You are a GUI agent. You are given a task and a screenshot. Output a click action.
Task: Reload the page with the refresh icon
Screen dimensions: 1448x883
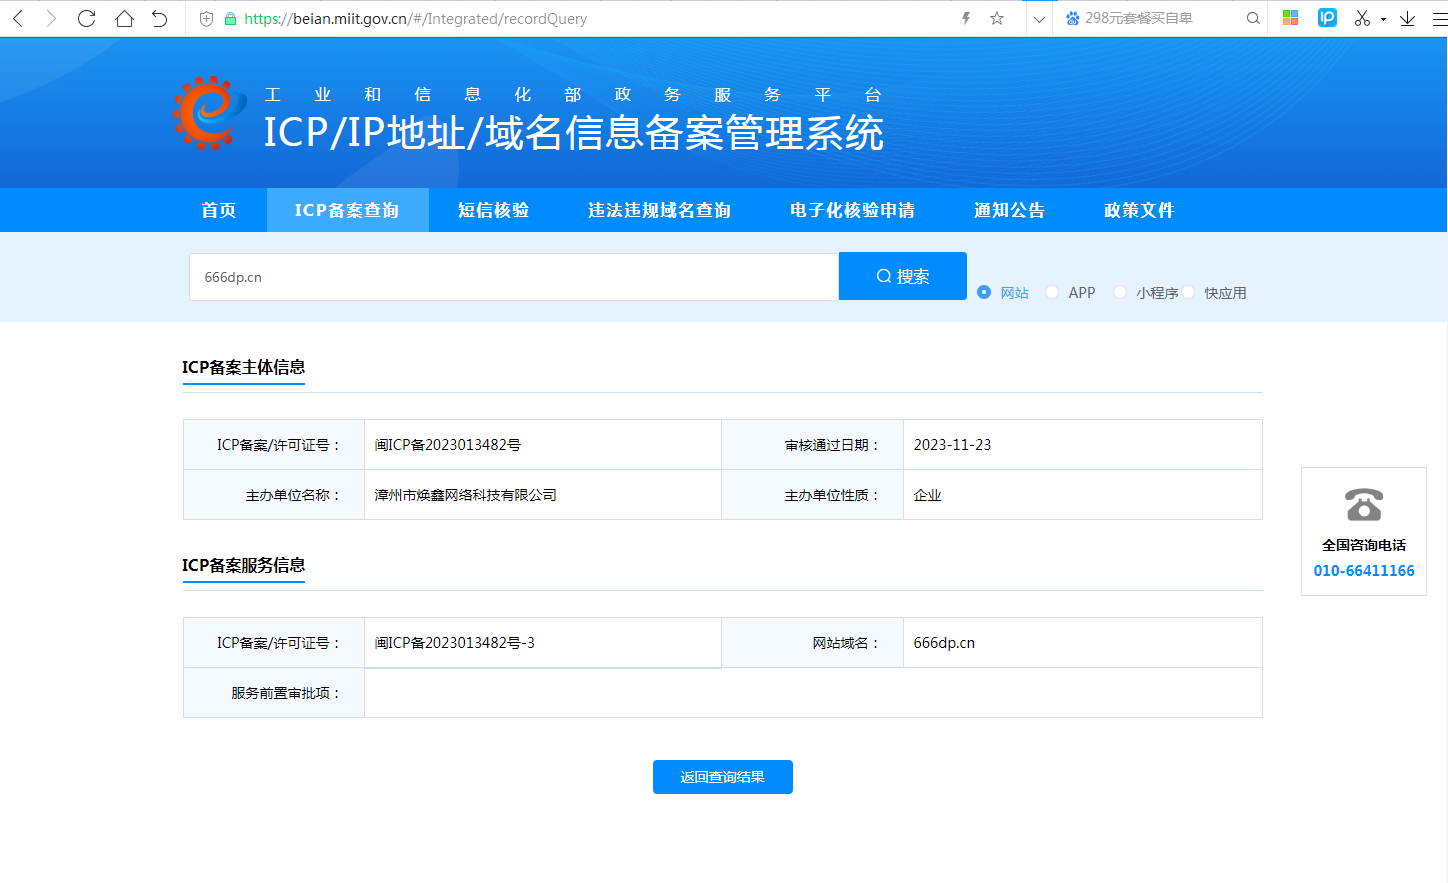point(87,18)
